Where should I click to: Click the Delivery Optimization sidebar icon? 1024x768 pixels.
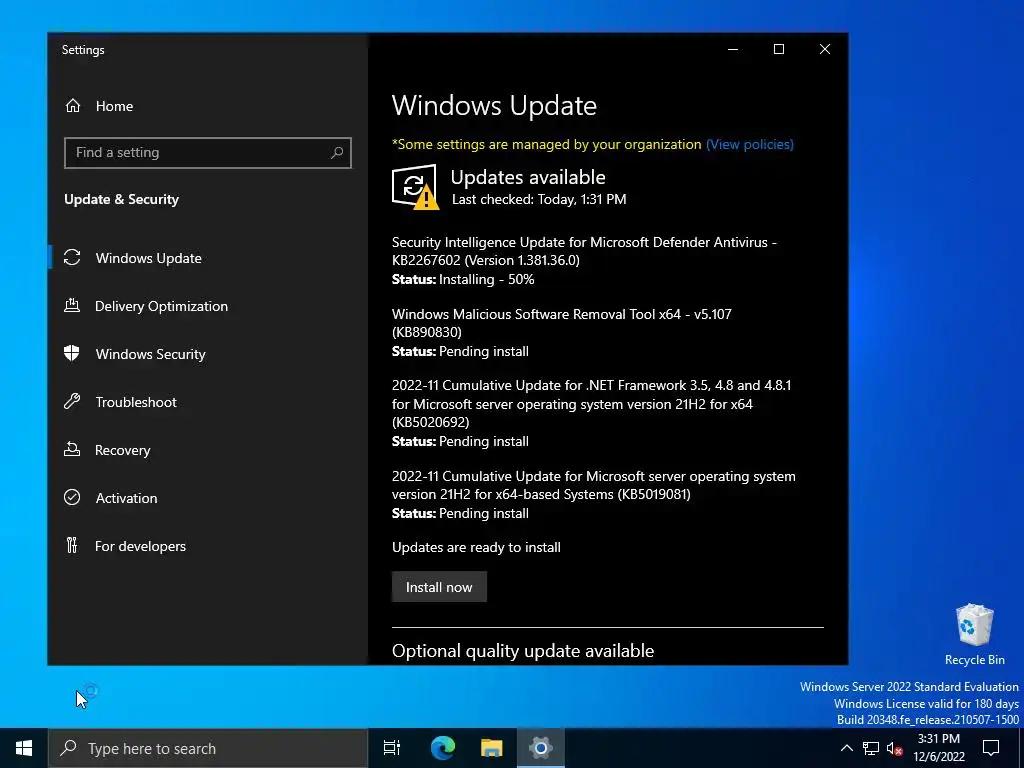point(72,306)
